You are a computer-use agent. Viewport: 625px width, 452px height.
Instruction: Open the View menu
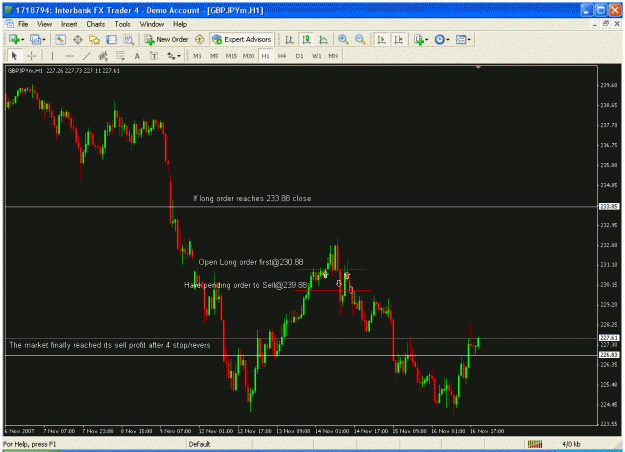(44, 24)
